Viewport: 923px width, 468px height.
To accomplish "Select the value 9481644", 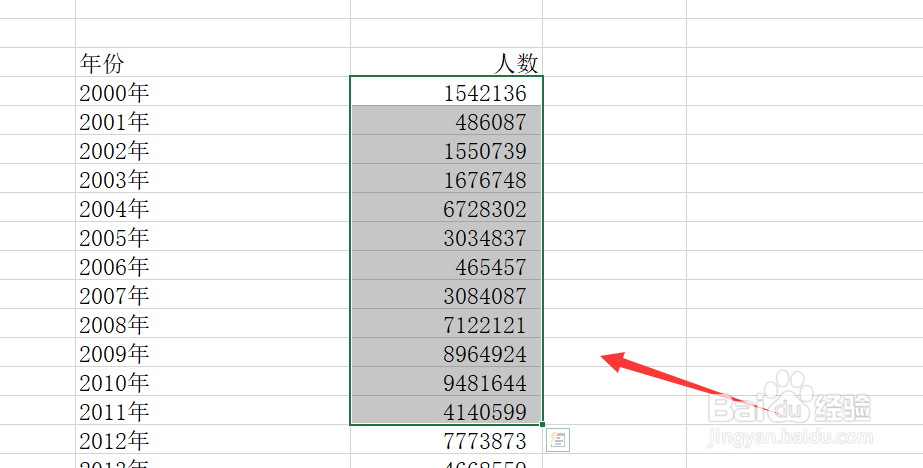I will pyautogui.click(x=446, y=381).
